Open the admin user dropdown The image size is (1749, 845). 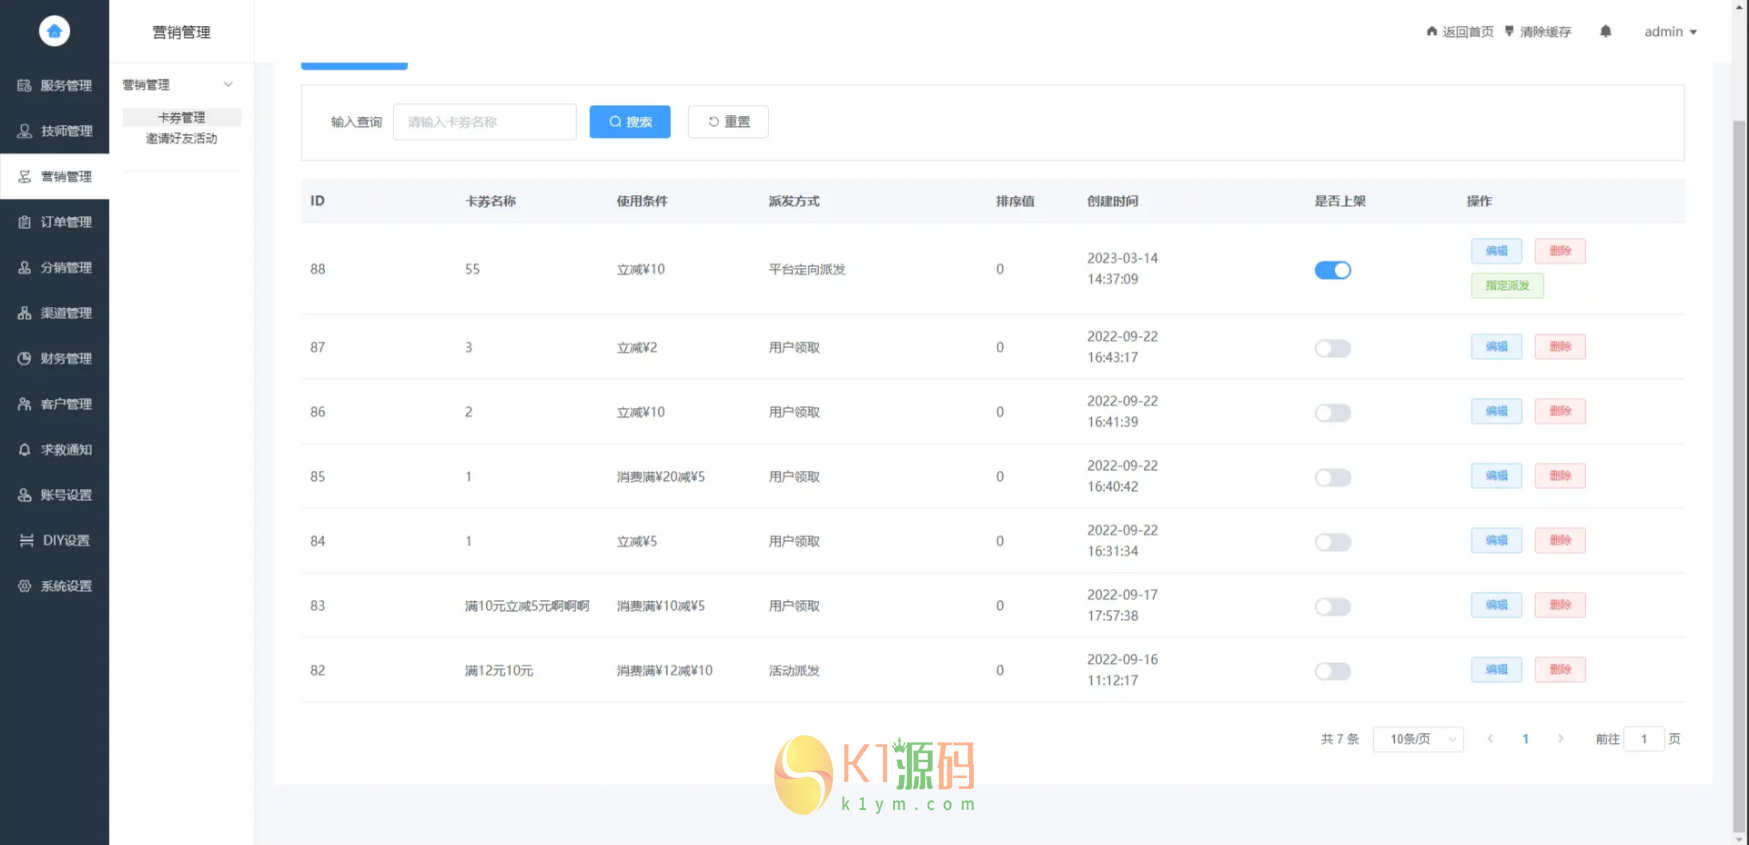pyautogui.click(x=1670, y=32)
